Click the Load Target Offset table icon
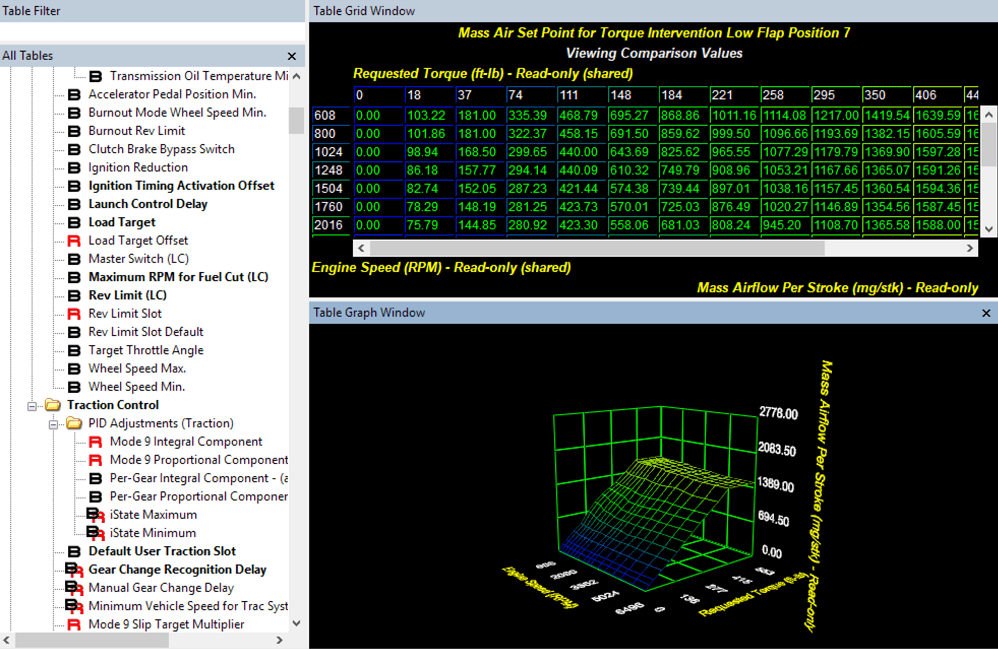The image size is (998, 649). [x=74, y=241]
